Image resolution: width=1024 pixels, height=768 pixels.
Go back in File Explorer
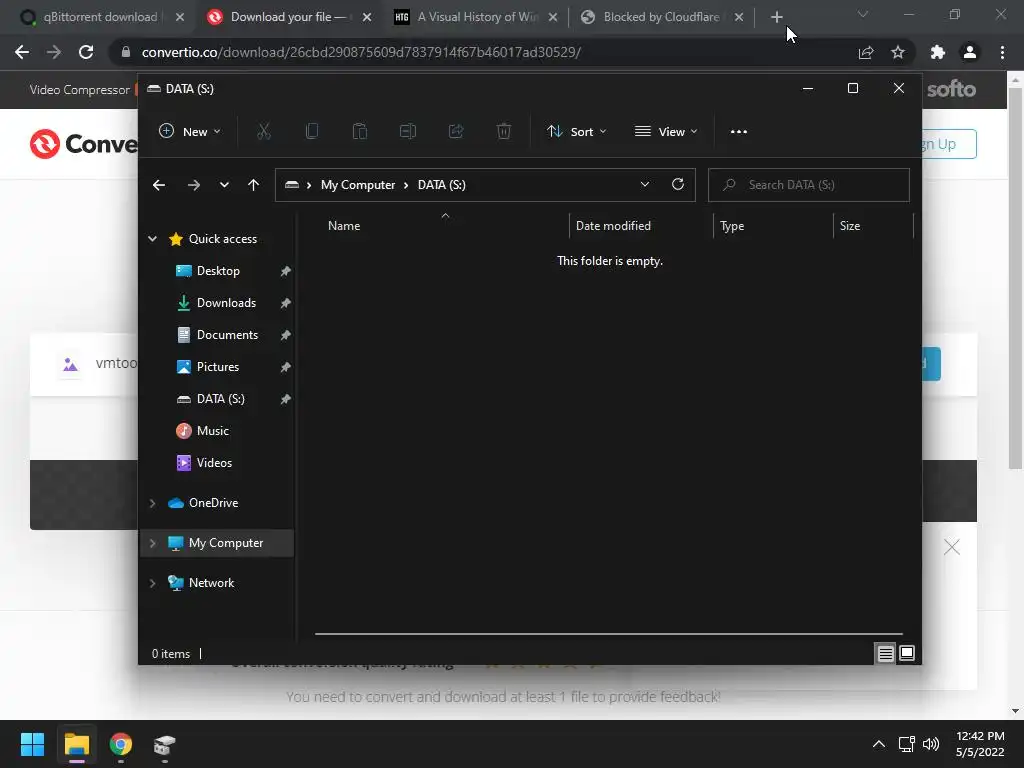[159, 185]
